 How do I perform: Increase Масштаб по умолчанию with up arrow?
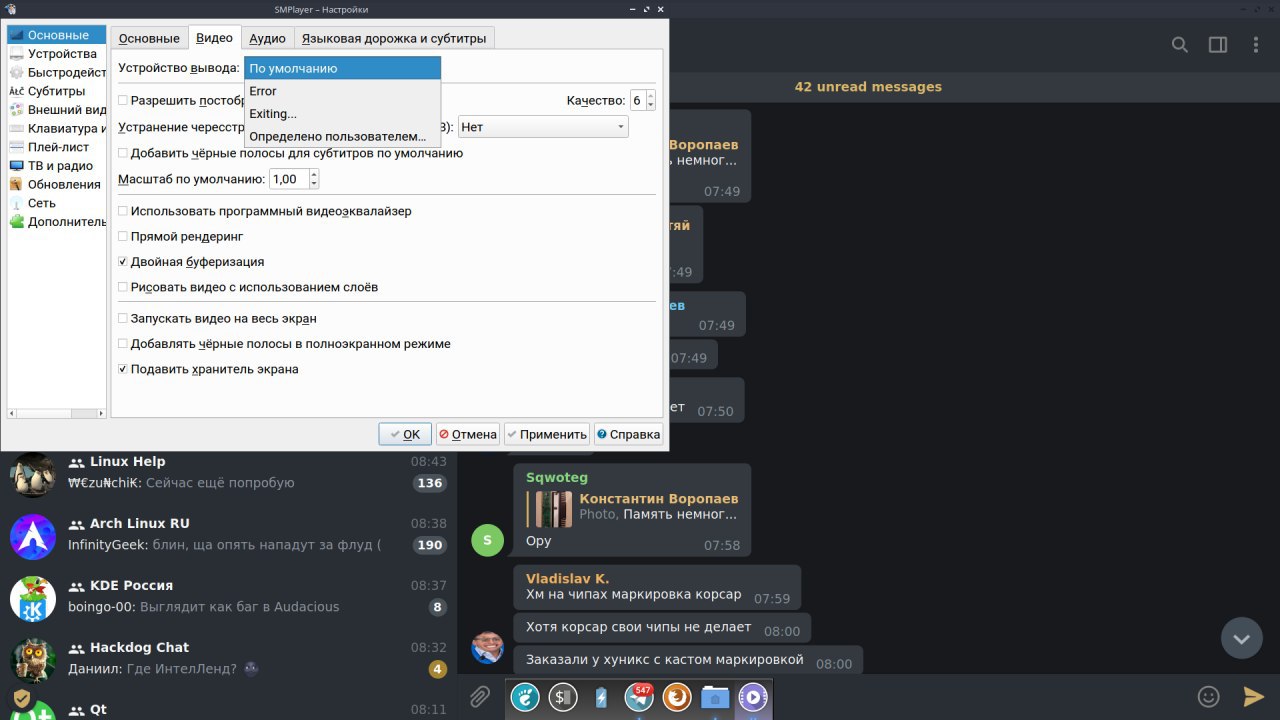[314, 174]
